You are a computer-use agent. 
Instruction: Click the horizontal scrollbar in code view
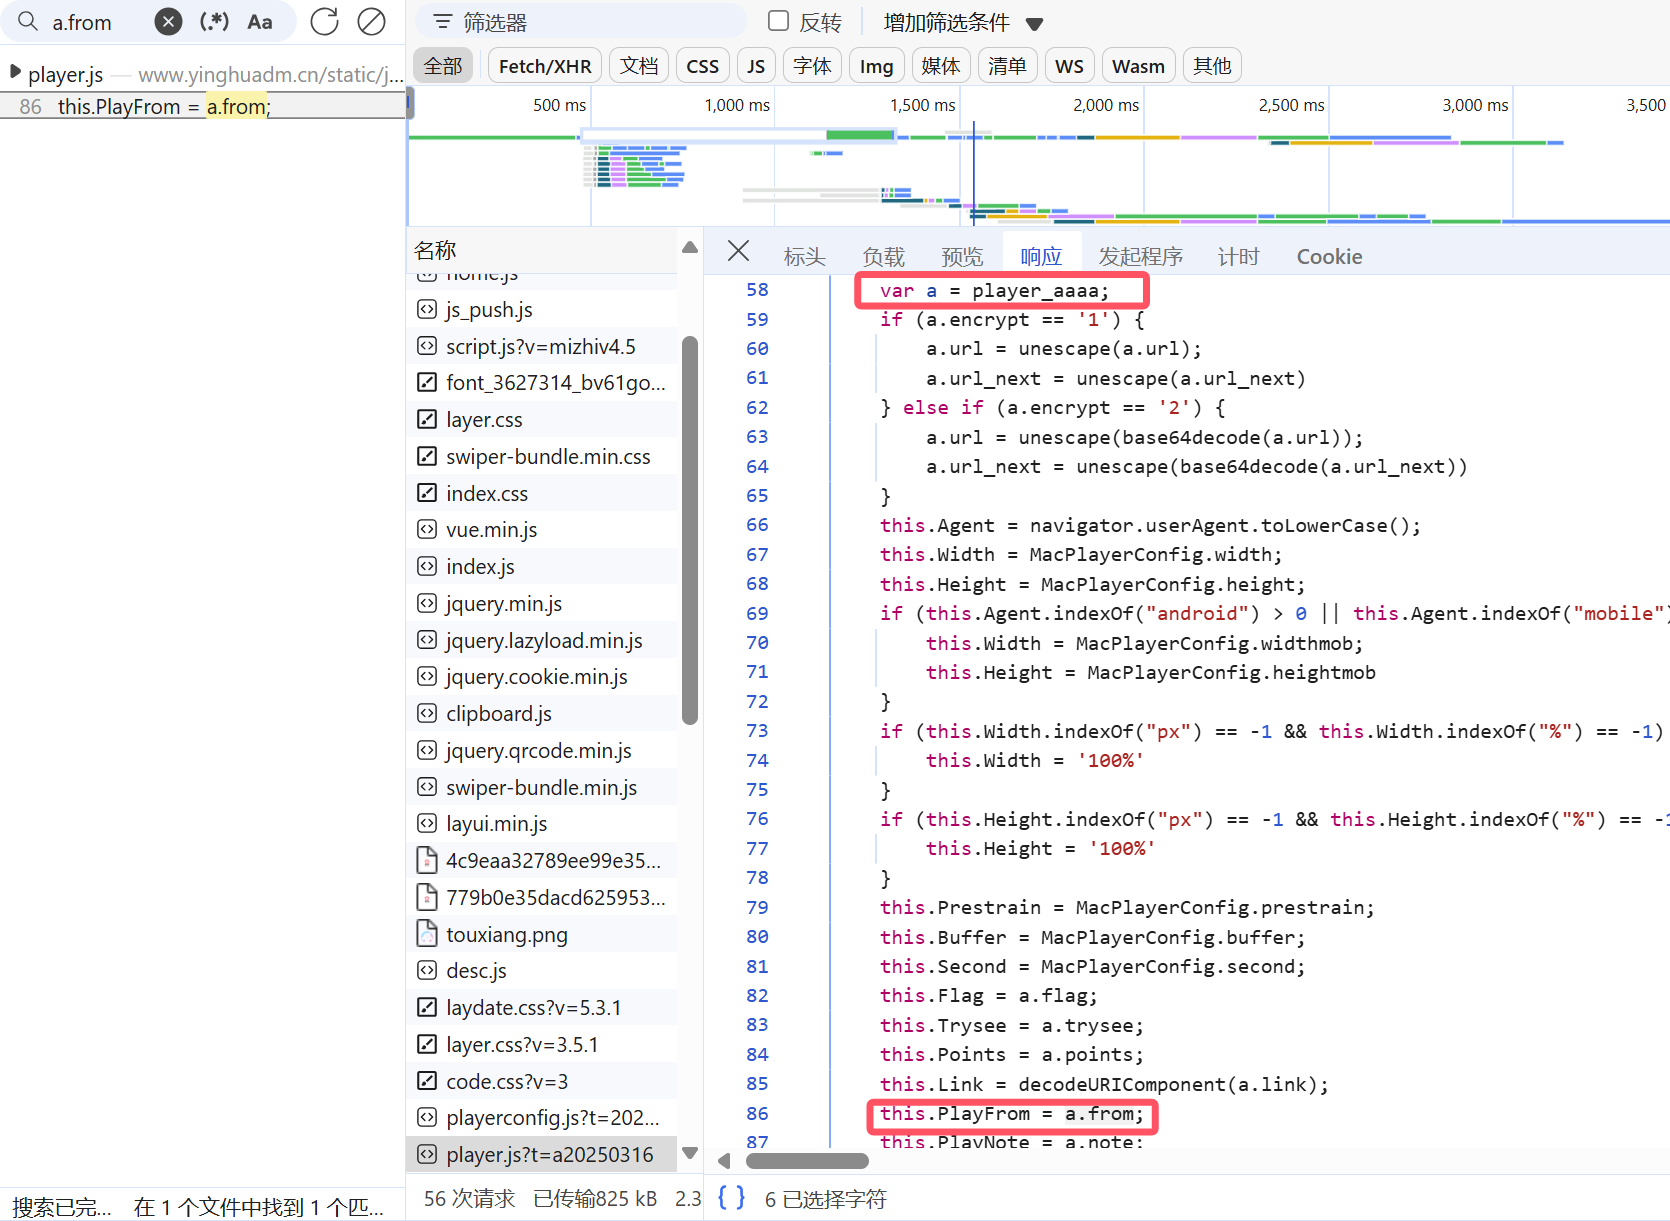[807, 1161]
